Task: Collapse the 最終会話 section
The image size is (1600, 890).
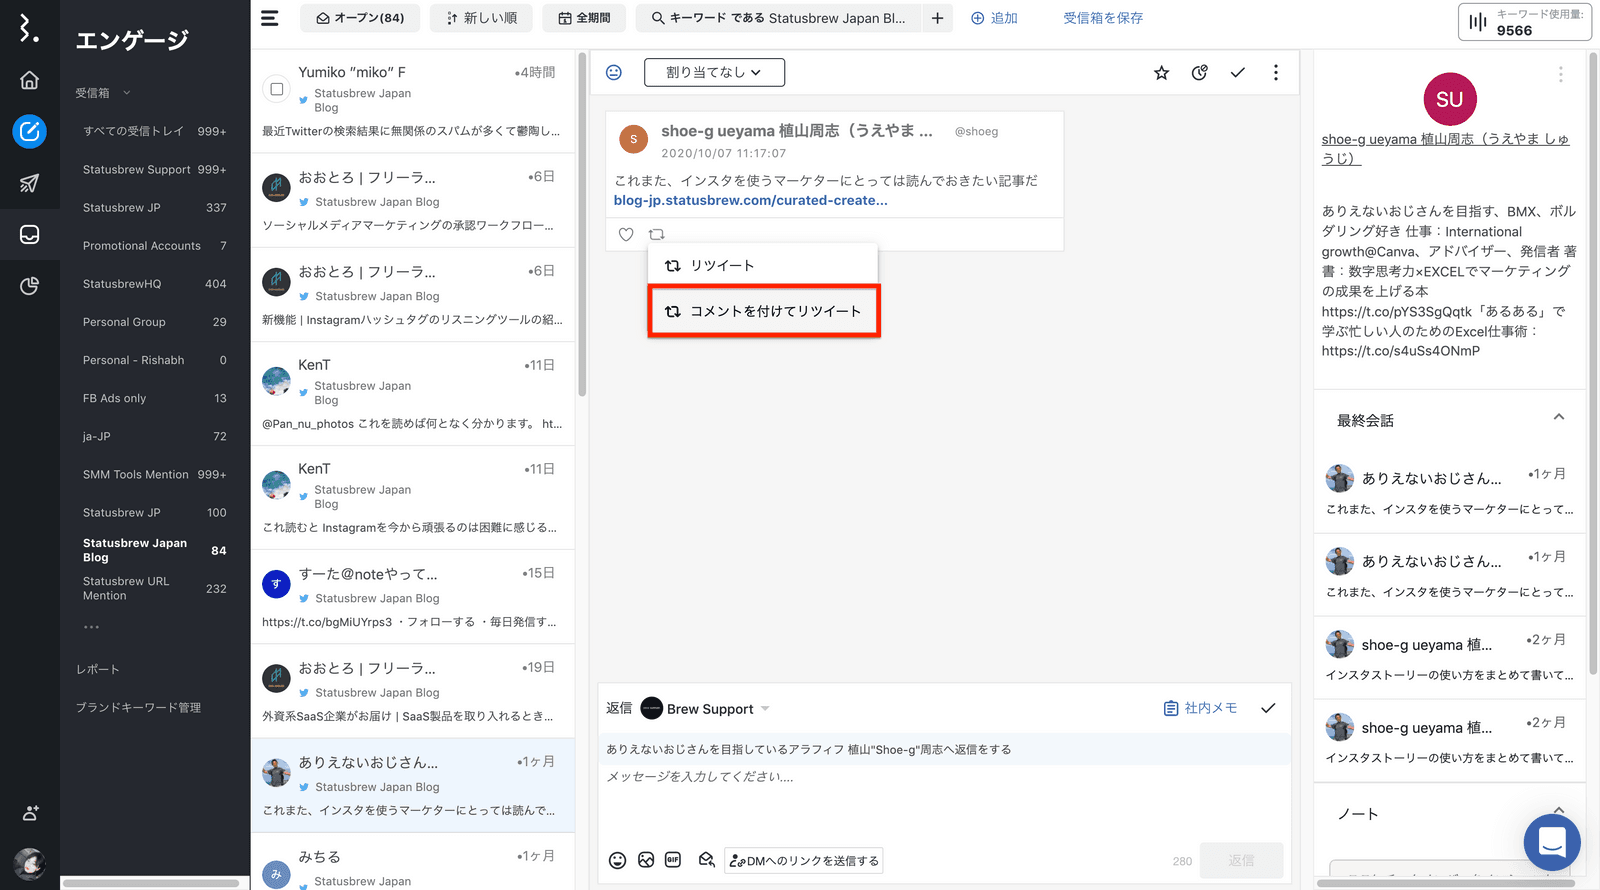Action: (1558, 418)
